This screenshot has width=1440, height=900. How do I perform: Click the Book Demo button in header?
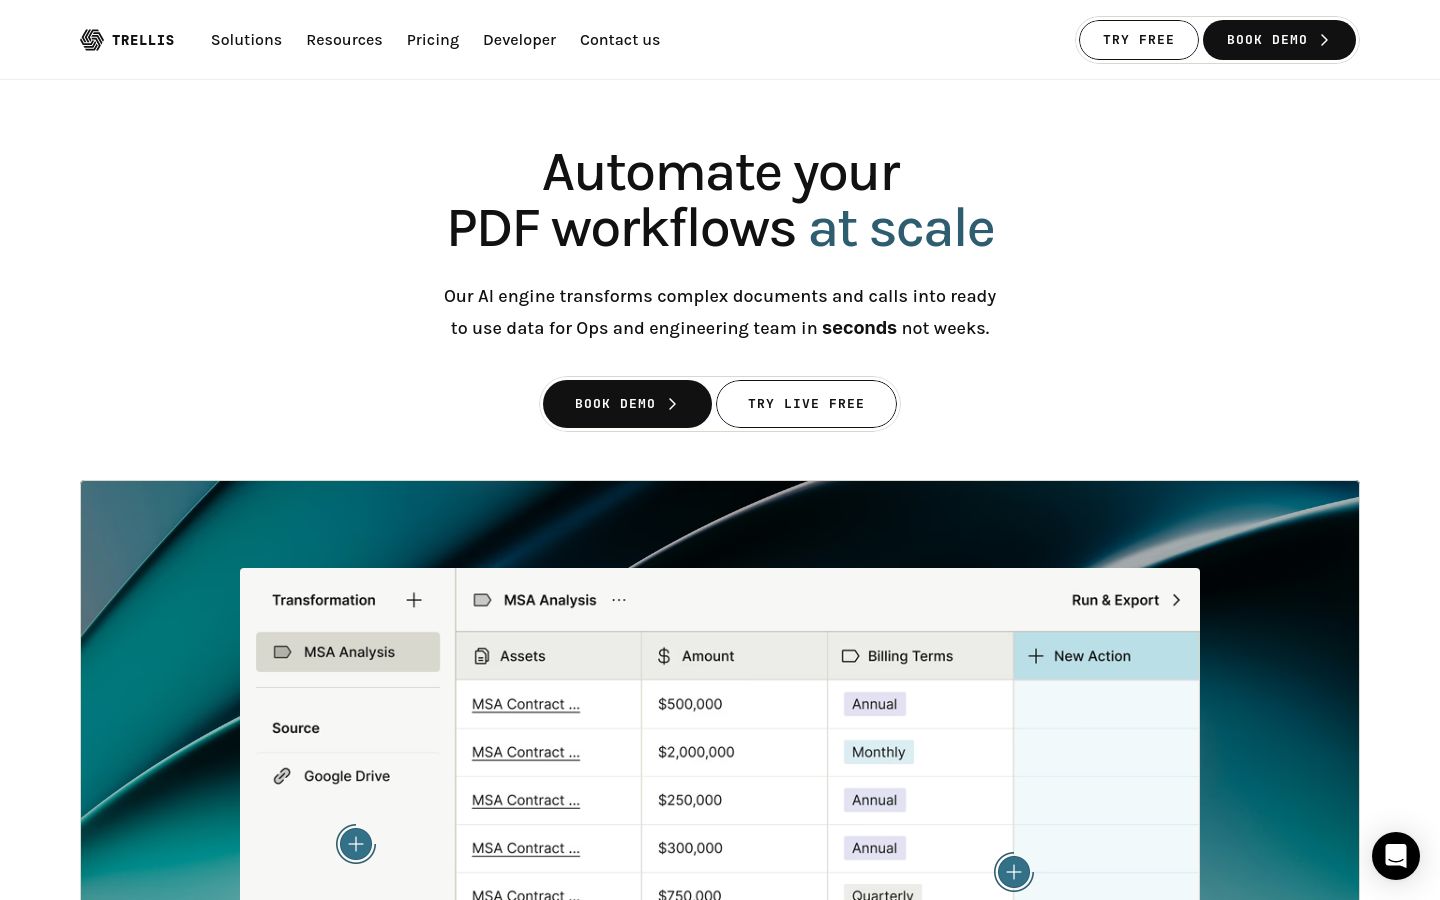coord(1279,40)
